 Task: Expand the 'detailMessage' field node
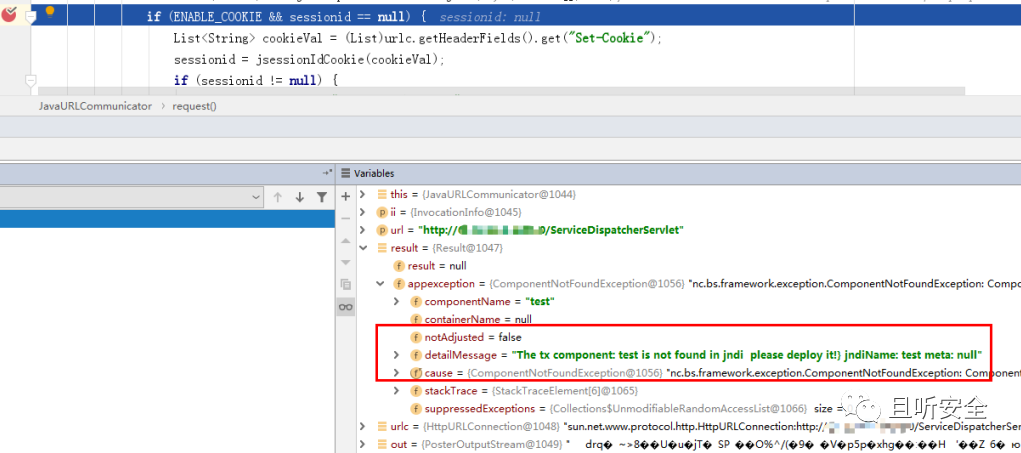coord(397,355)
